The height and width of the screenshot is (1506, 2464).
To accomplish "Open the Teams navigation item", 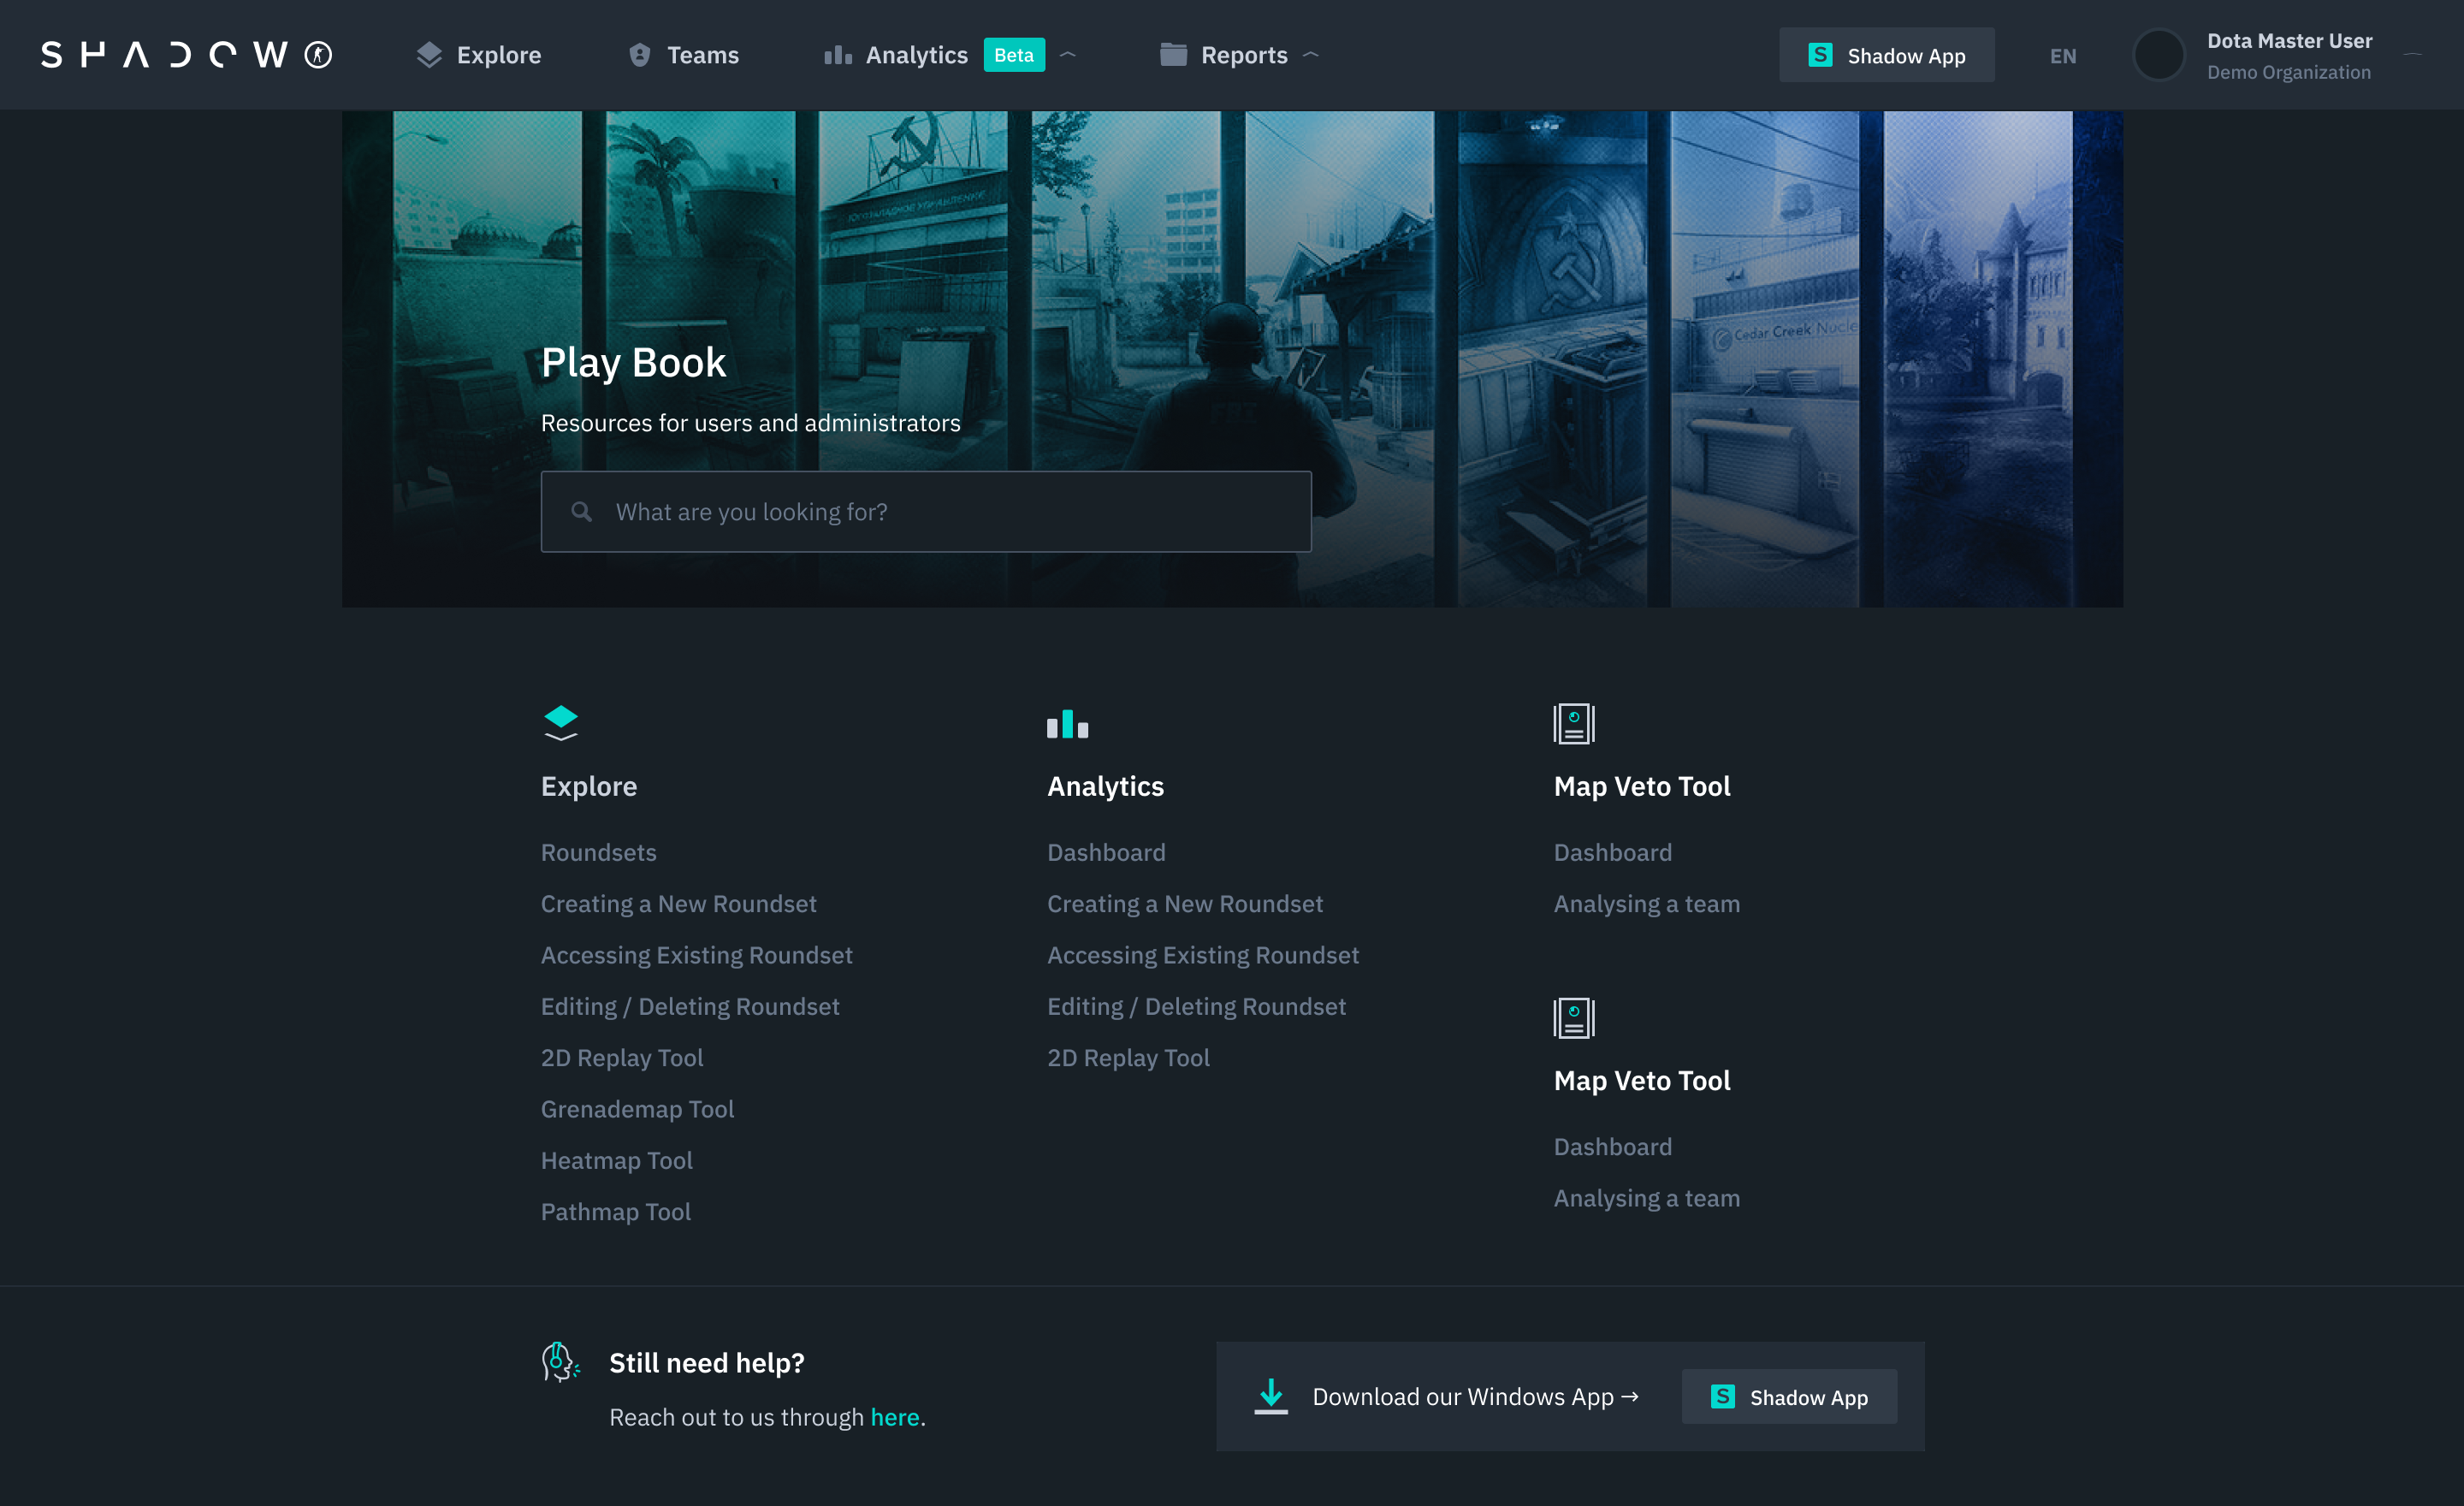I will coord(702,55).
